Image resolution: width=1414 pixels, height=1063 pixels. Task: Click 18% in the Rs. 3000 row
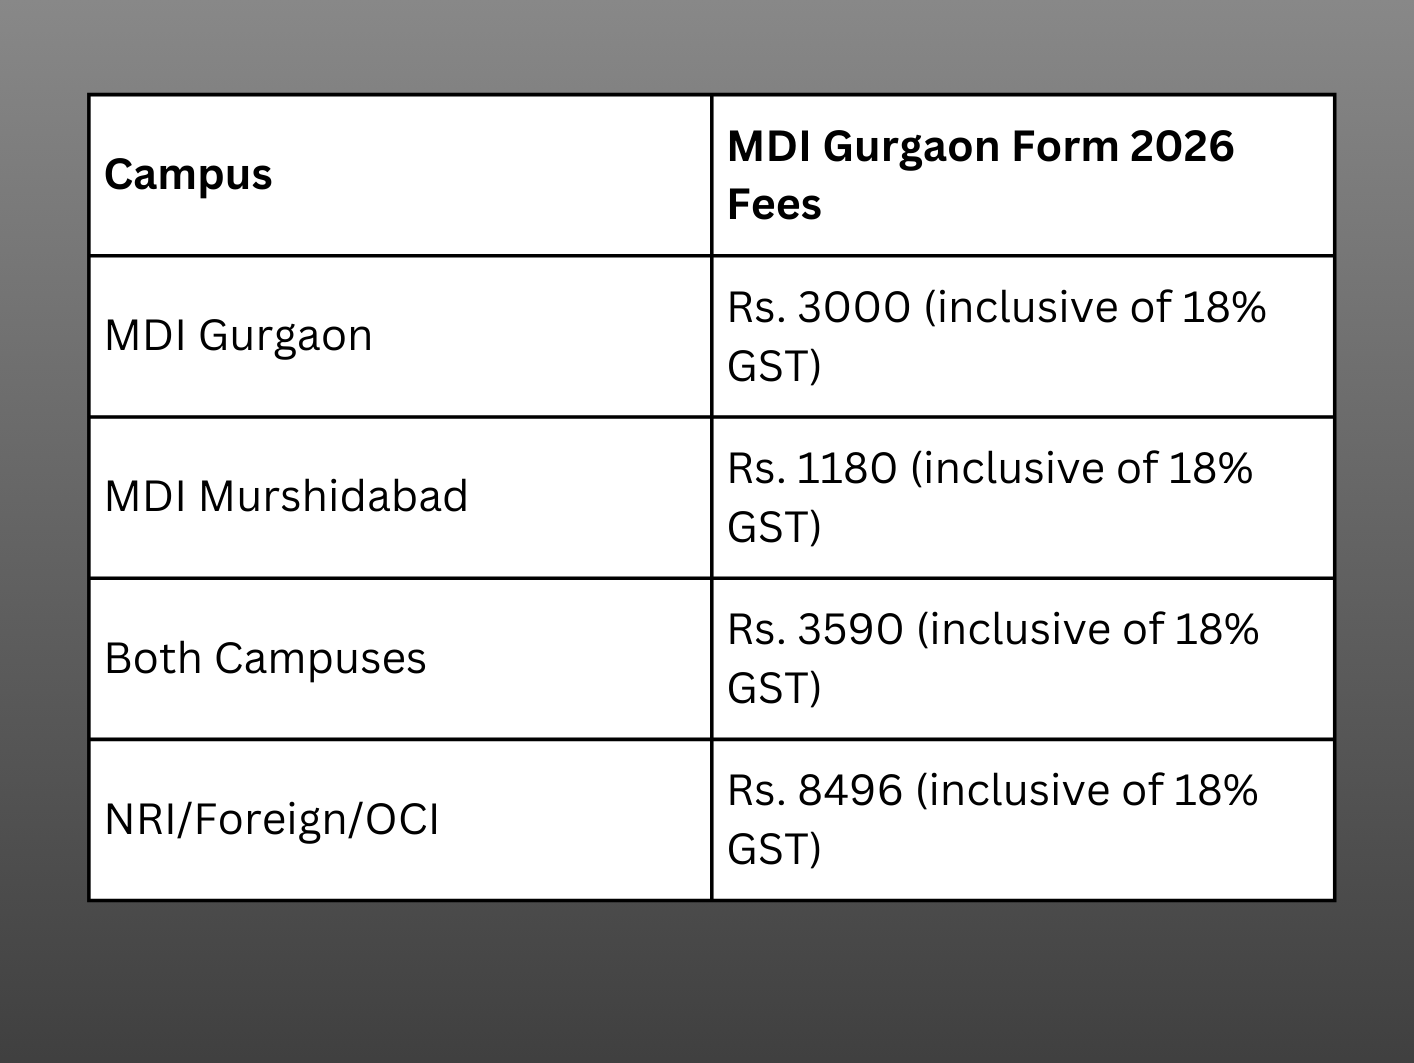point(1224,307)
